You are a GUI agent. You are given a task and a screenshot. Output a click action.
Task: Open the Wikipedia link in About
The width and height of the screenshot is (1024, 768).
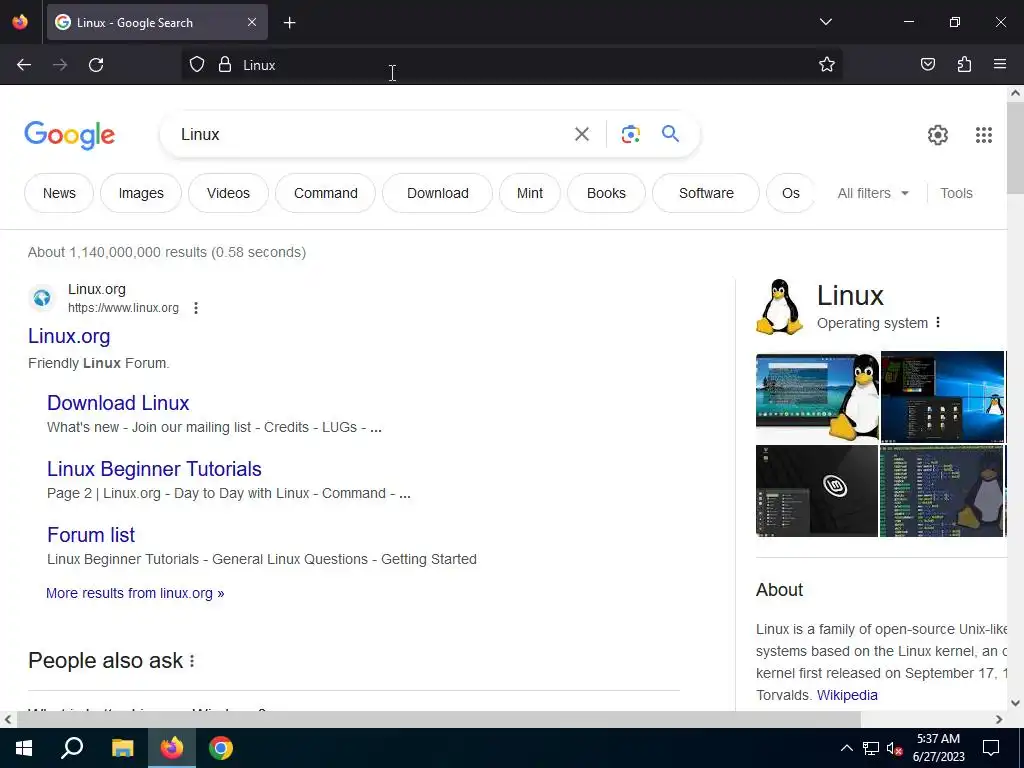coord(847,695)
